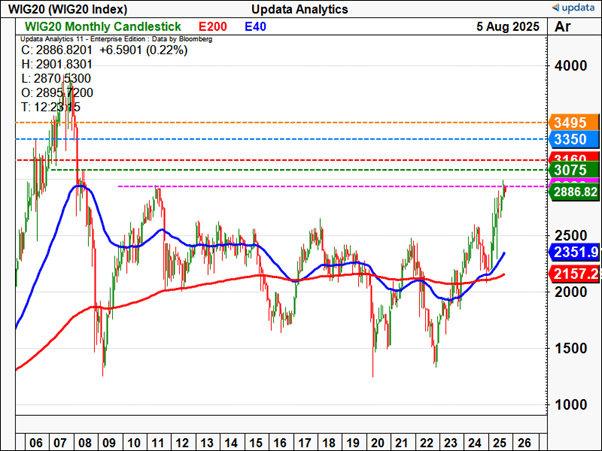Click the 2000 price axis label
This screenshot has width=602, height=451.
(571, 292)
